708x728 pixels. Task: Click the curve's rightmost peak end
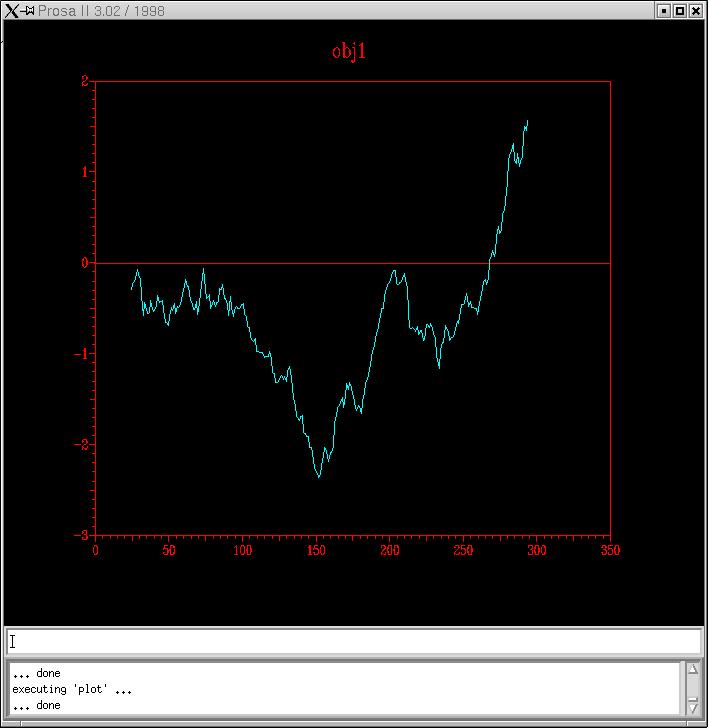click(x=527, y=121)
